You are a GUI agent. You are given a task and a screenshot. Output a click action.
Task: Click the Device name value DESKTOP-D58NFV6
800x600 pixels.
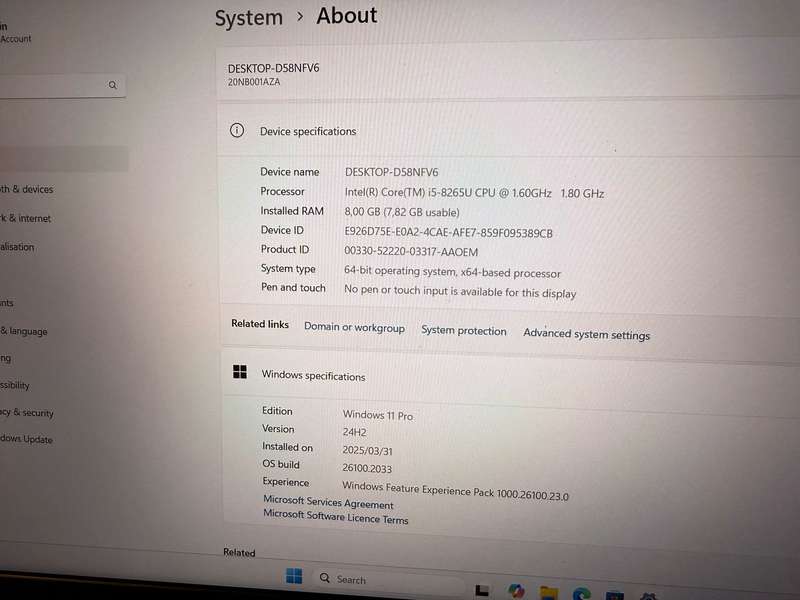tap(391, 172)
